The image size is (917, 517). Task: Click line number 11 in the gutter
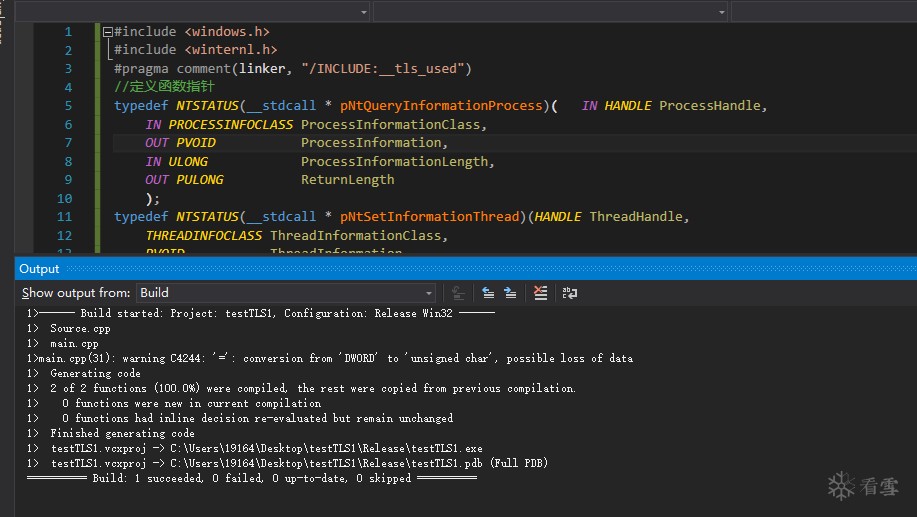(65, 217)
